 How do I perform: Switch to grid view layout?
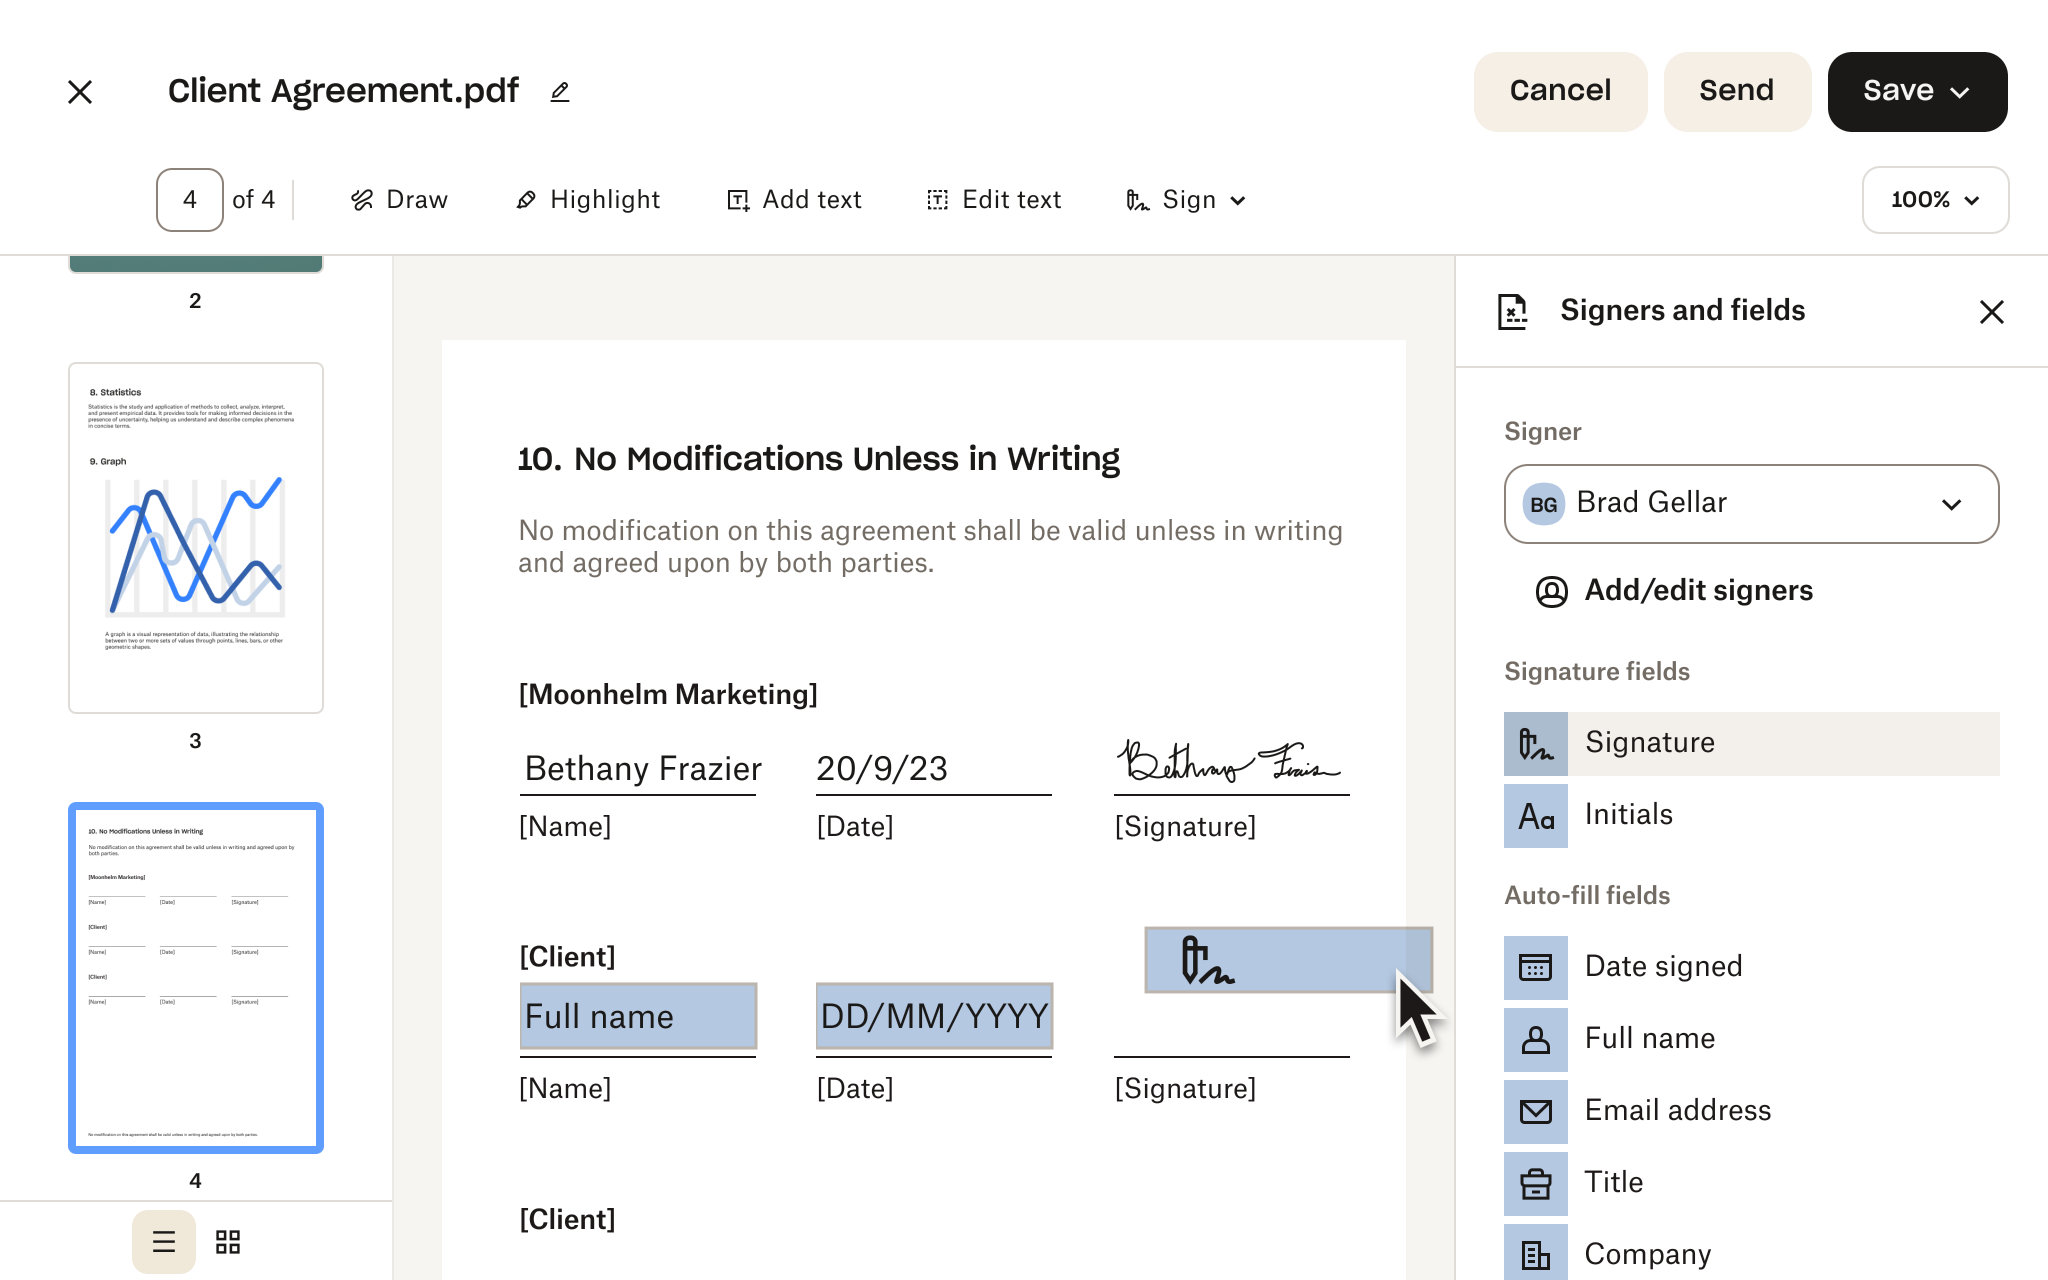229,1240
